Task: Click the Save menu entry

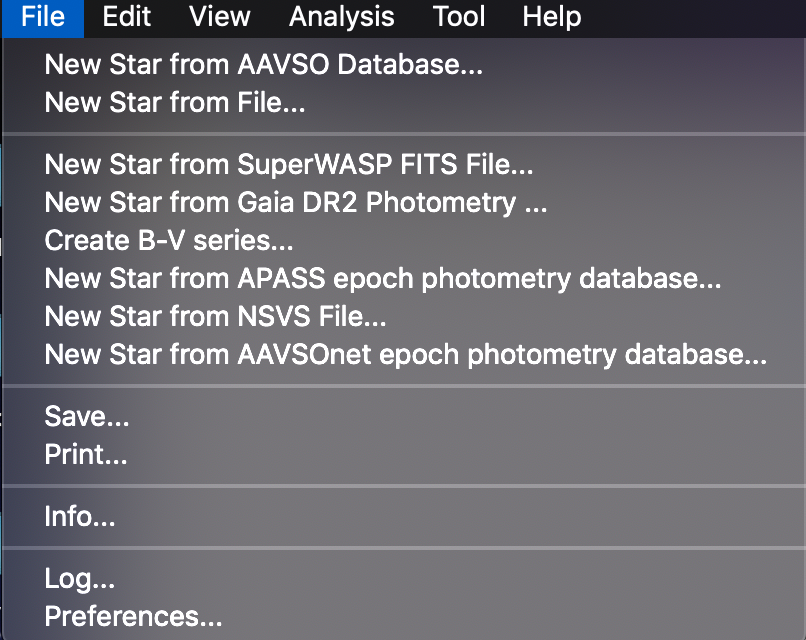Action: click(x=87, y=418)
